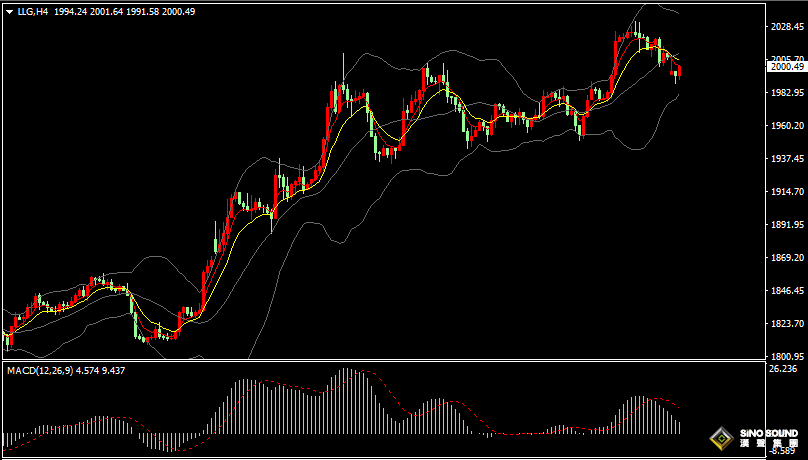Click the 1869.20 price axis label
The image size is (808, 460).
tap(786, 258)
